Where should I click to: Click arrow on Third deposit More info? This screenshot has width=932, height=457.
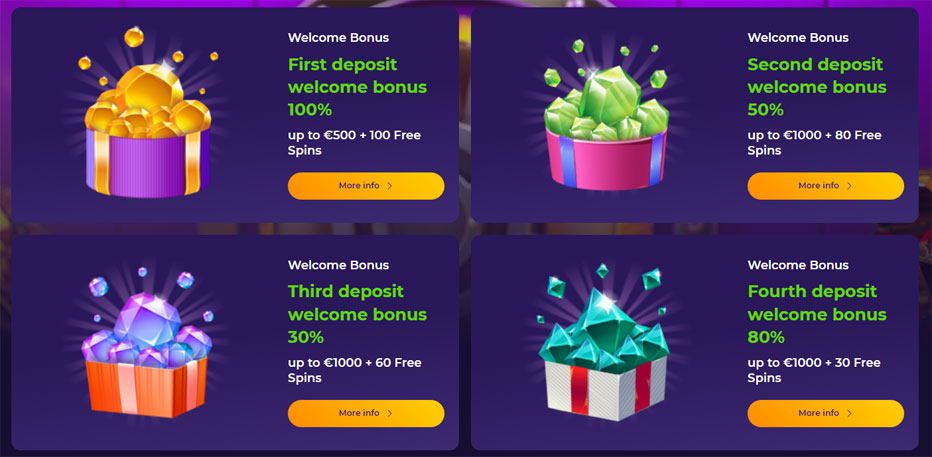(390, 414)
